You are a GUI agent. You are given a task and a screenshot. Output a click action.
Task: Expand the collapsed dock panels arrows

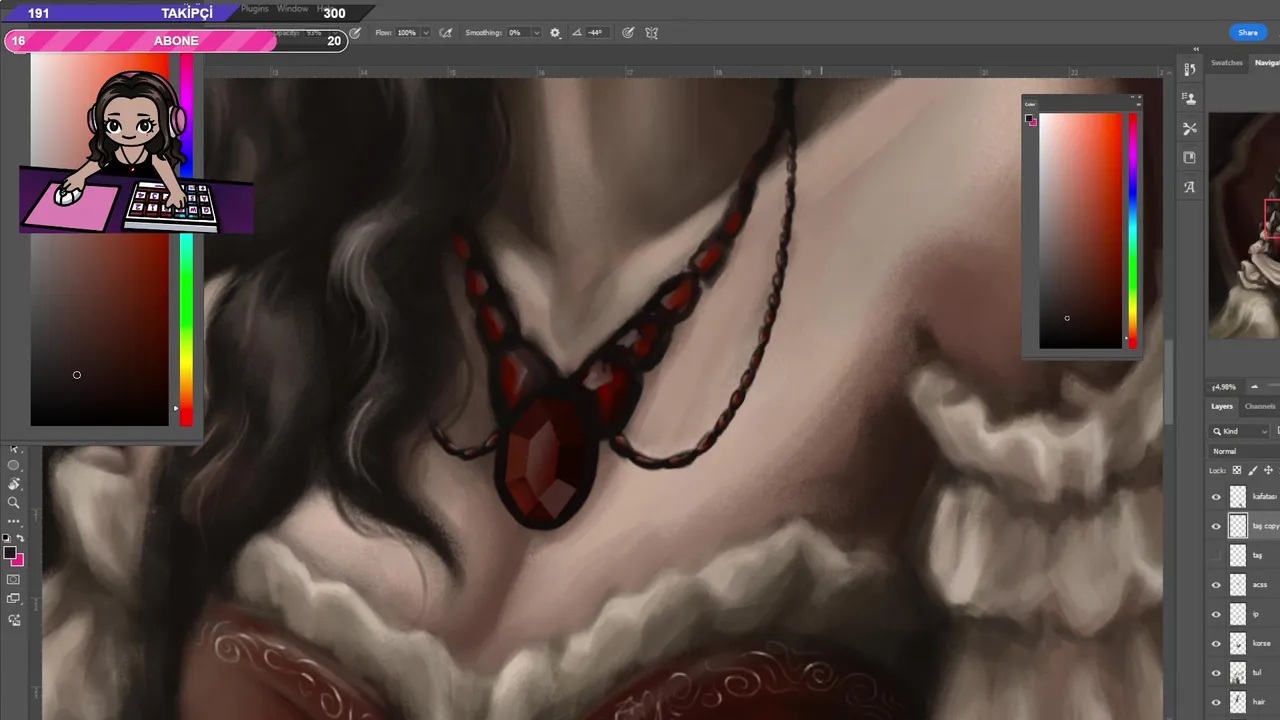tap(1196, 49)
